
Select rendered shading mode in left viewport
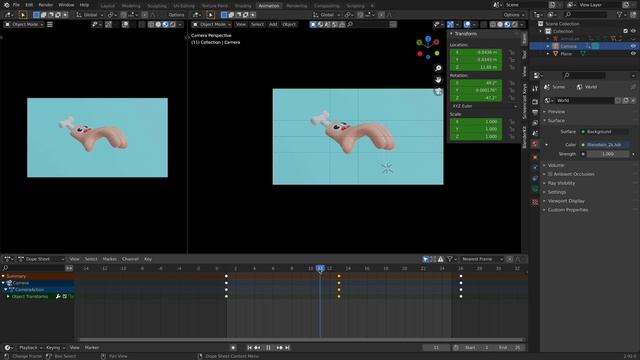(173, 24)
